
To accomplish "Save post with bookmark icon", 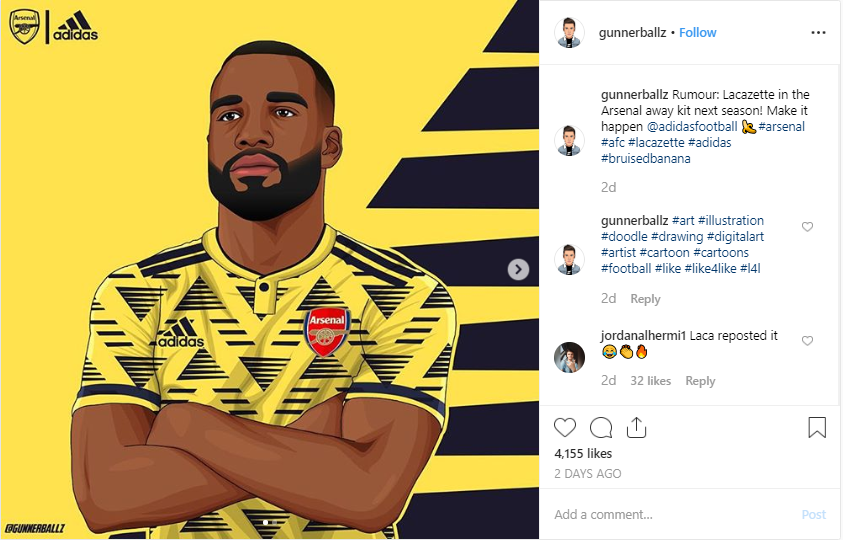I will pos(817,428).
